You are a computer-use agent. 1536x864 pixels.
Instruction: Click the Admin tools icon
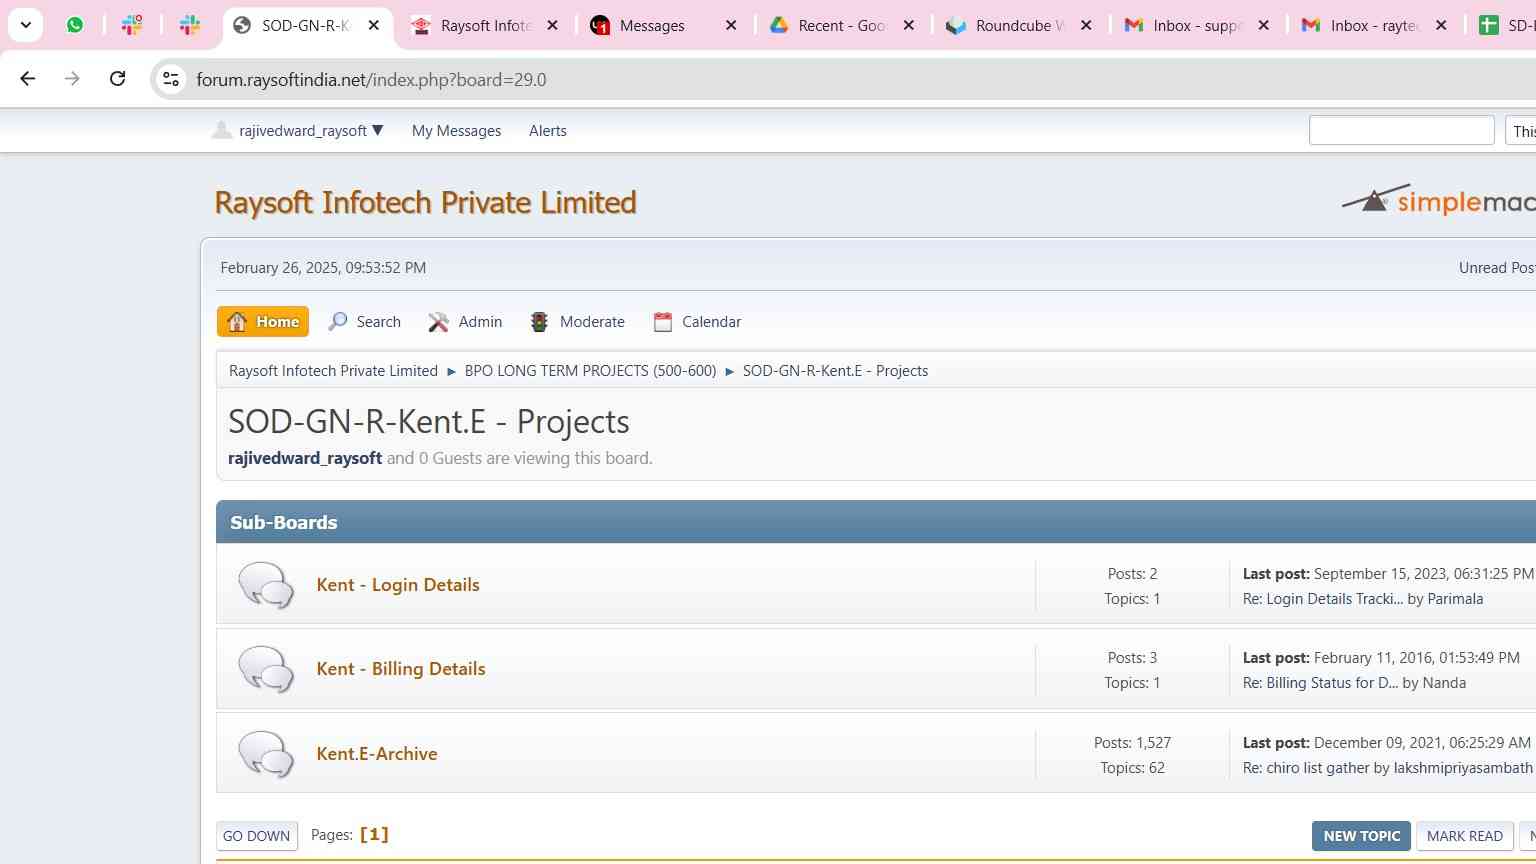point(438,322)
